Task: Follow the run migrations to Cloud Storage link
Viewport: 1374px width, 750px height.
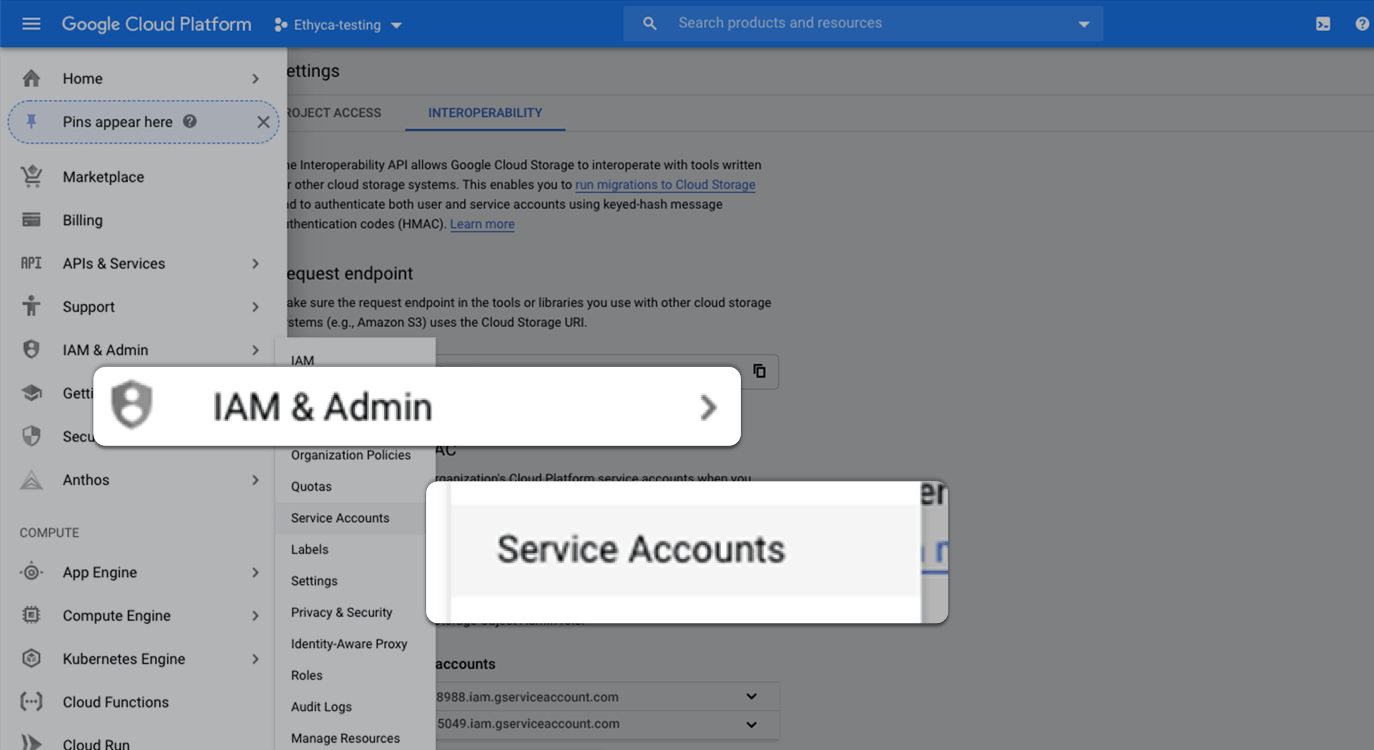Action: pos(665,185)
